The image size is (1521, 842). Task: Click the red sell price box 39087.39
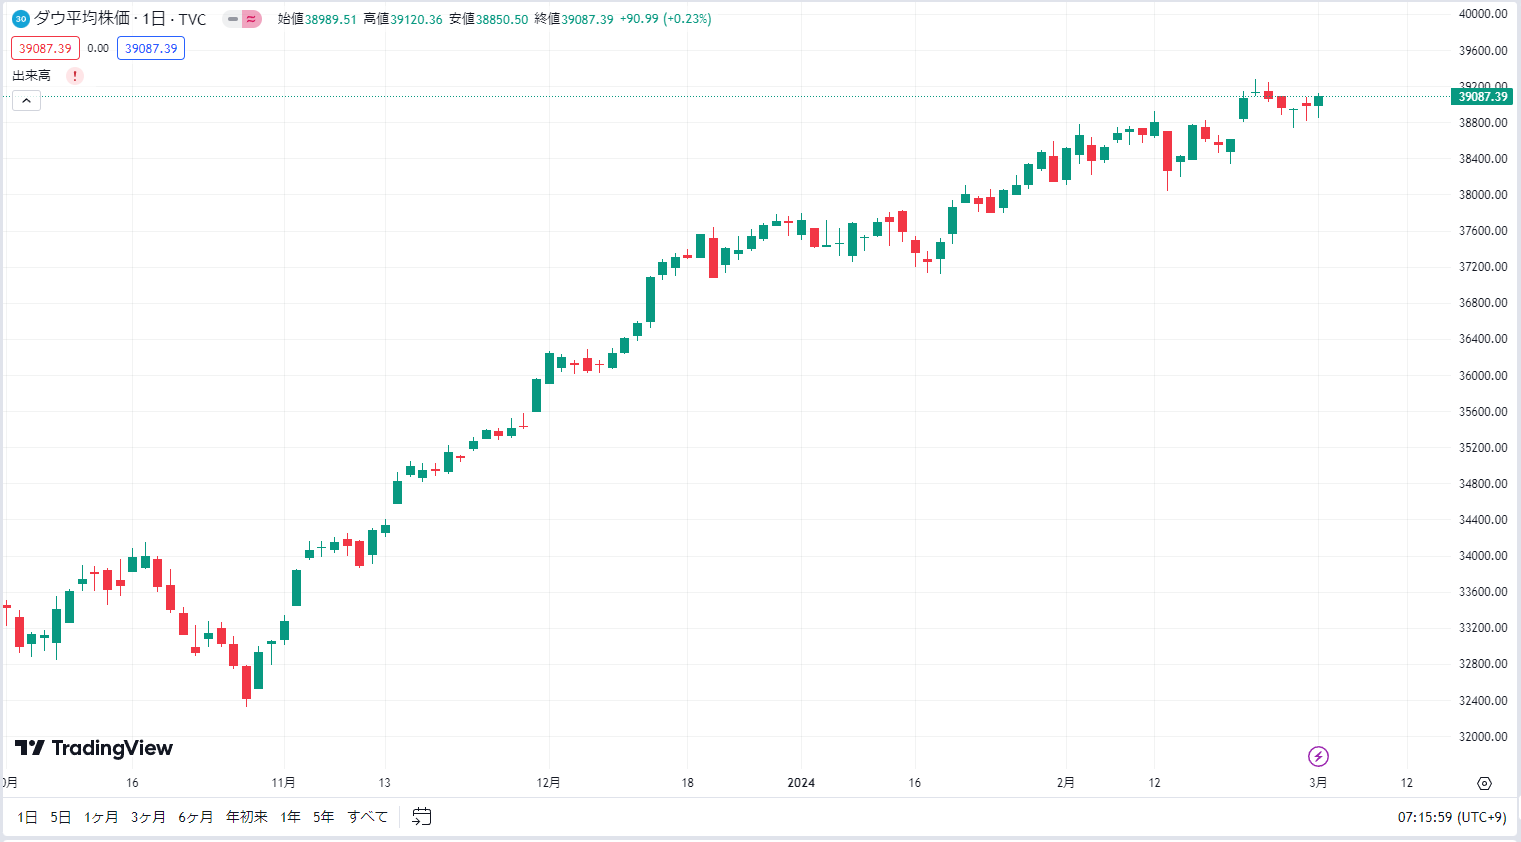pyautogui.click(x=45, y=48)
